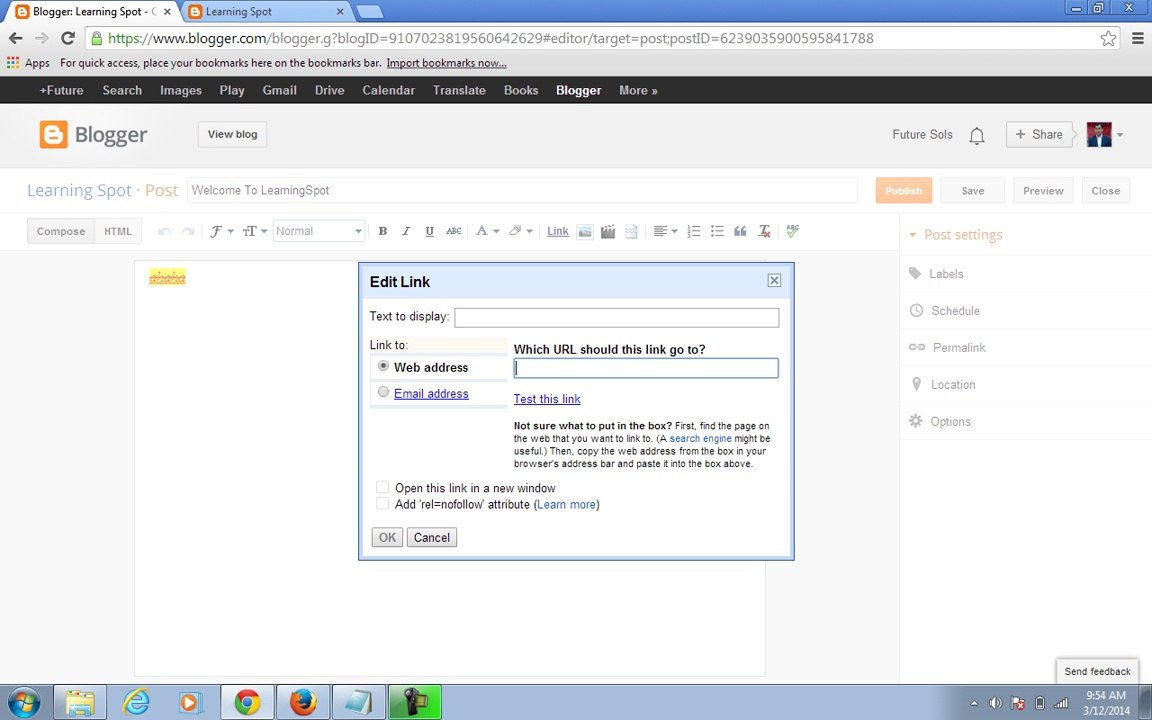The height and width of the screenshot is (720, 1152).
Task: Click the remove formatting icon
Action: click(x=764, y=231)
